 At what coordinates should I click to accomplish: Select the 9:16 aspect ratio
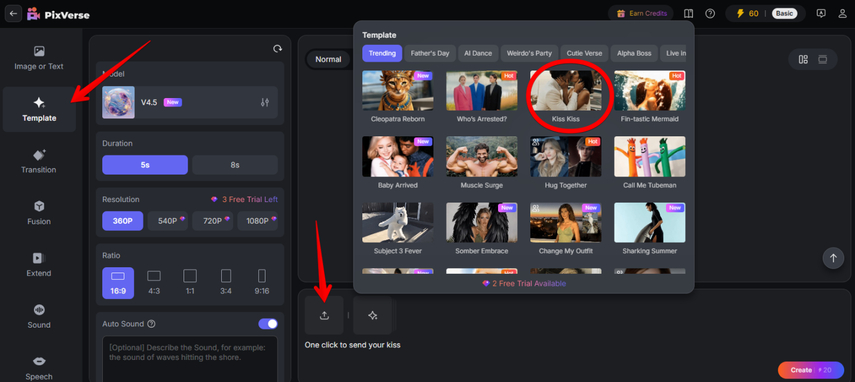click(x=262, y=281)
